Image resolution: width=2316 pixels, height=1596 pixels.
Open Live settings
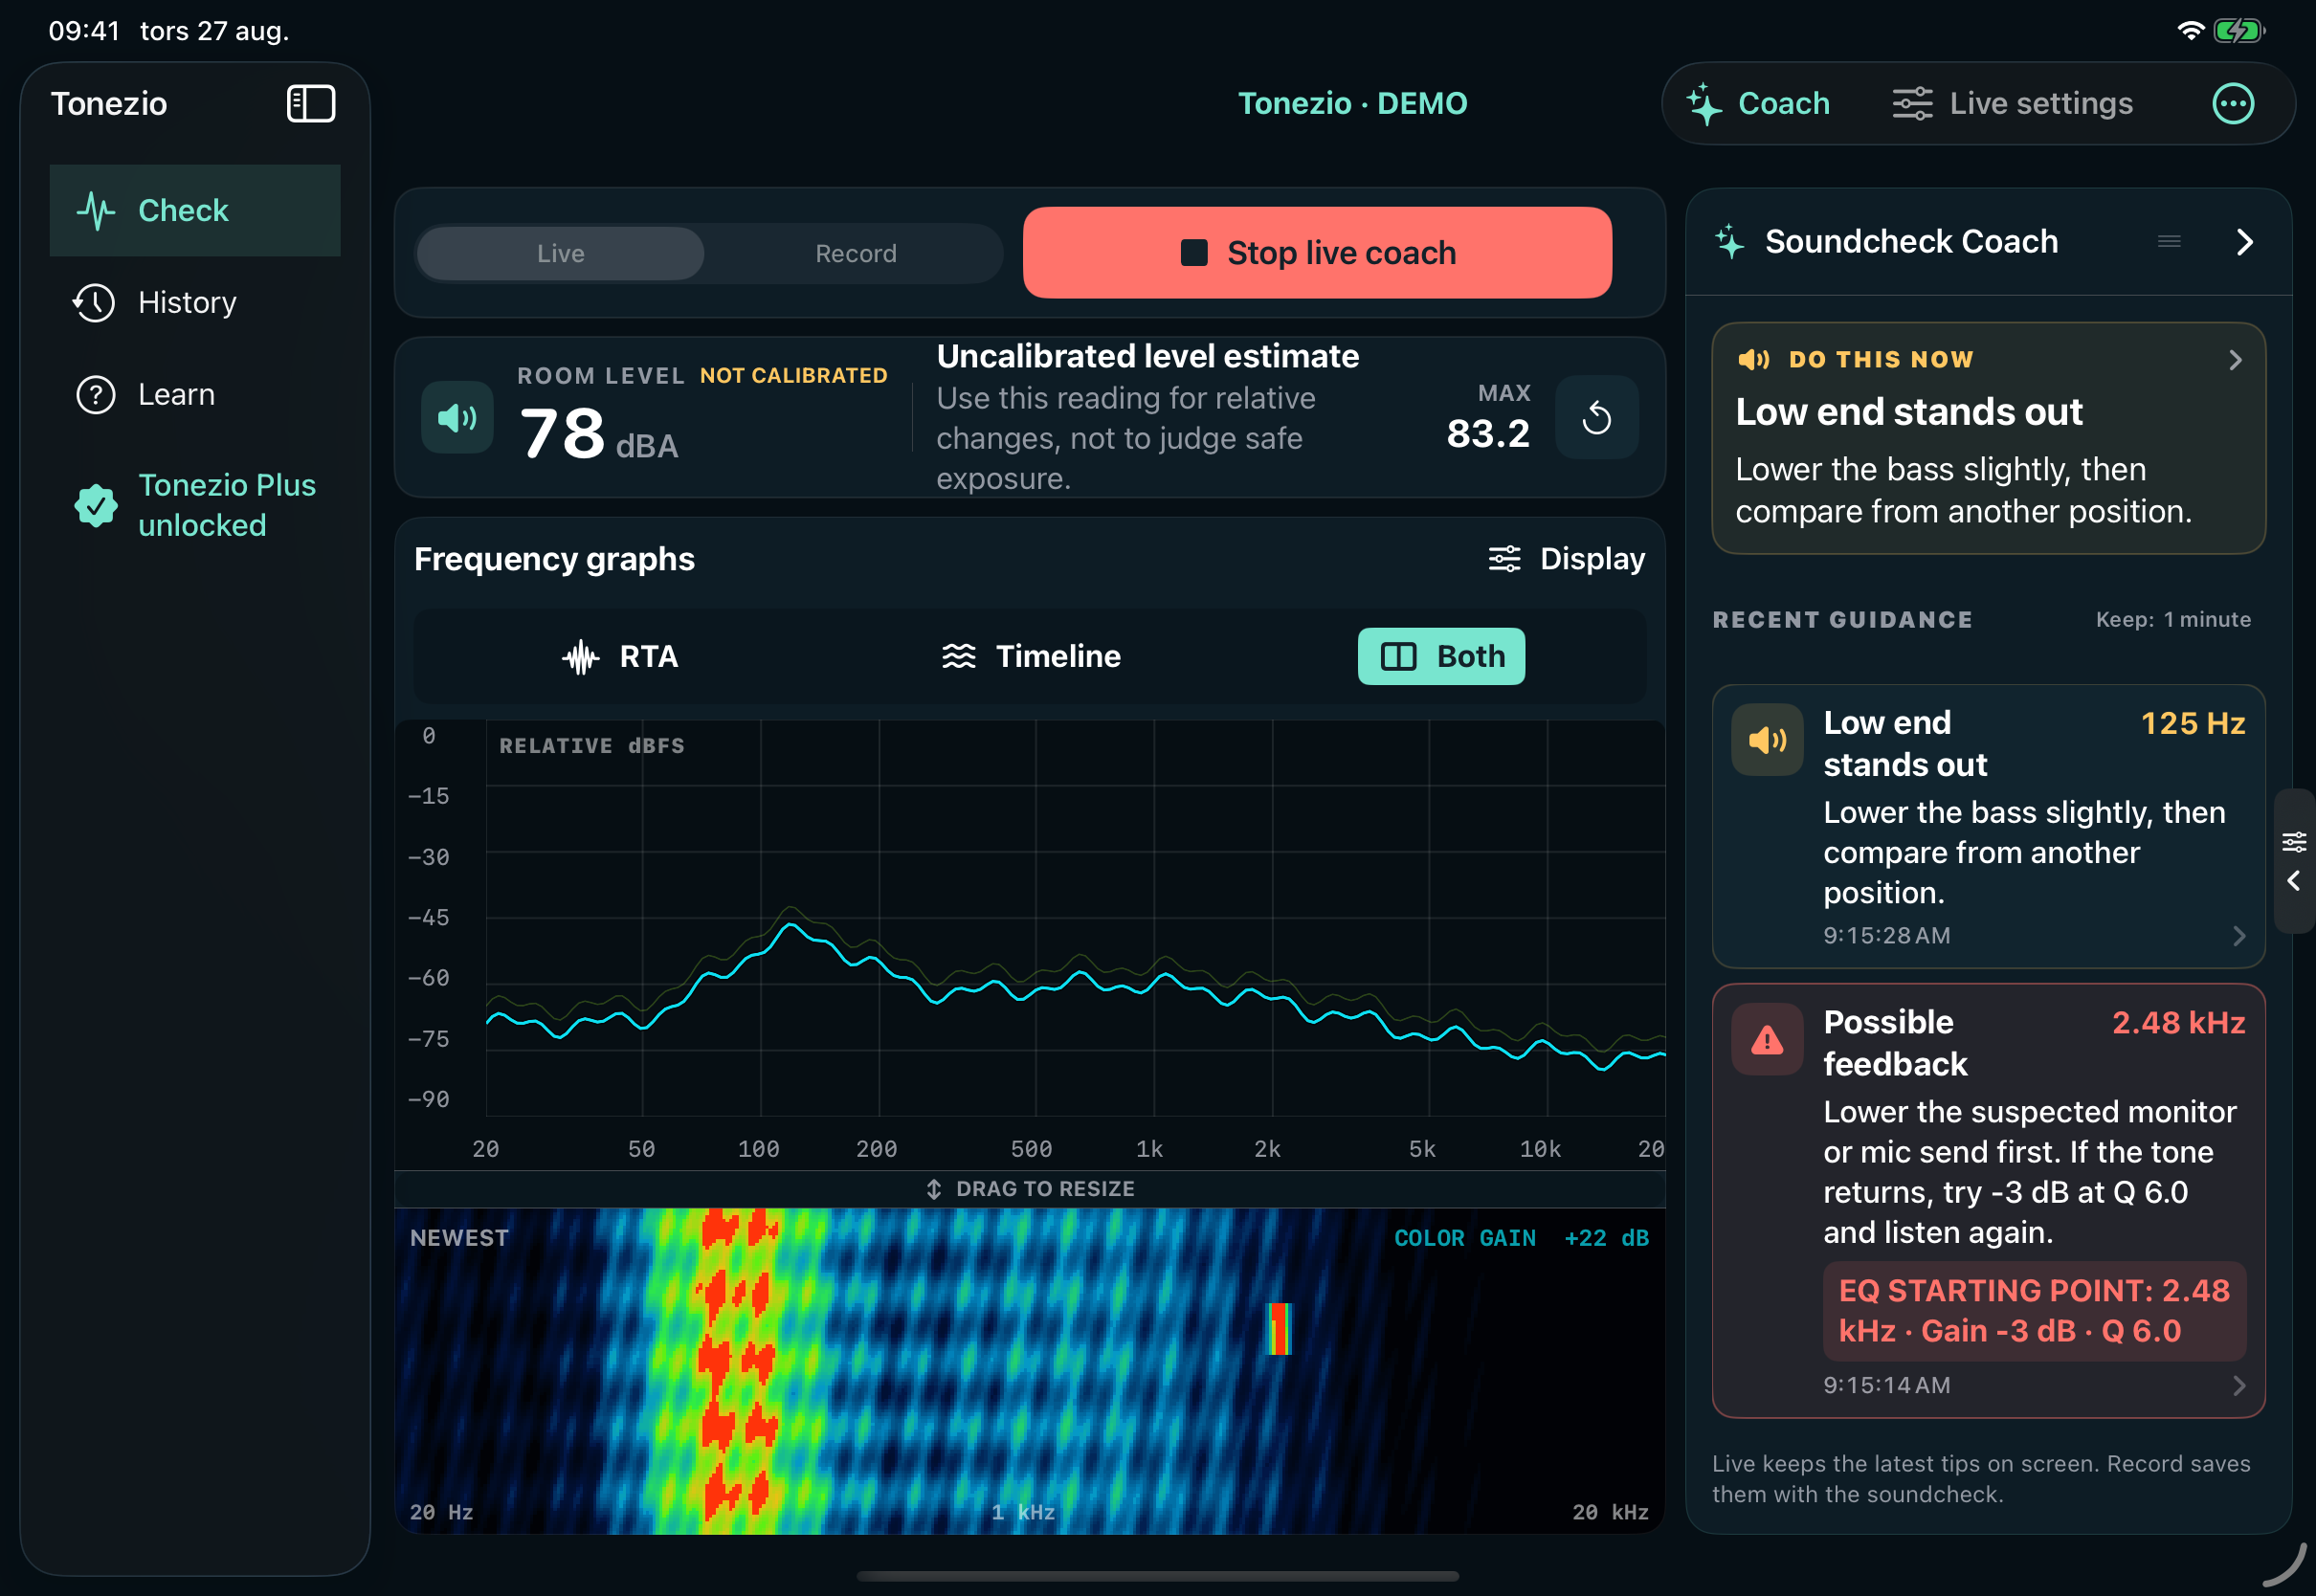(x=2013, y=104)
